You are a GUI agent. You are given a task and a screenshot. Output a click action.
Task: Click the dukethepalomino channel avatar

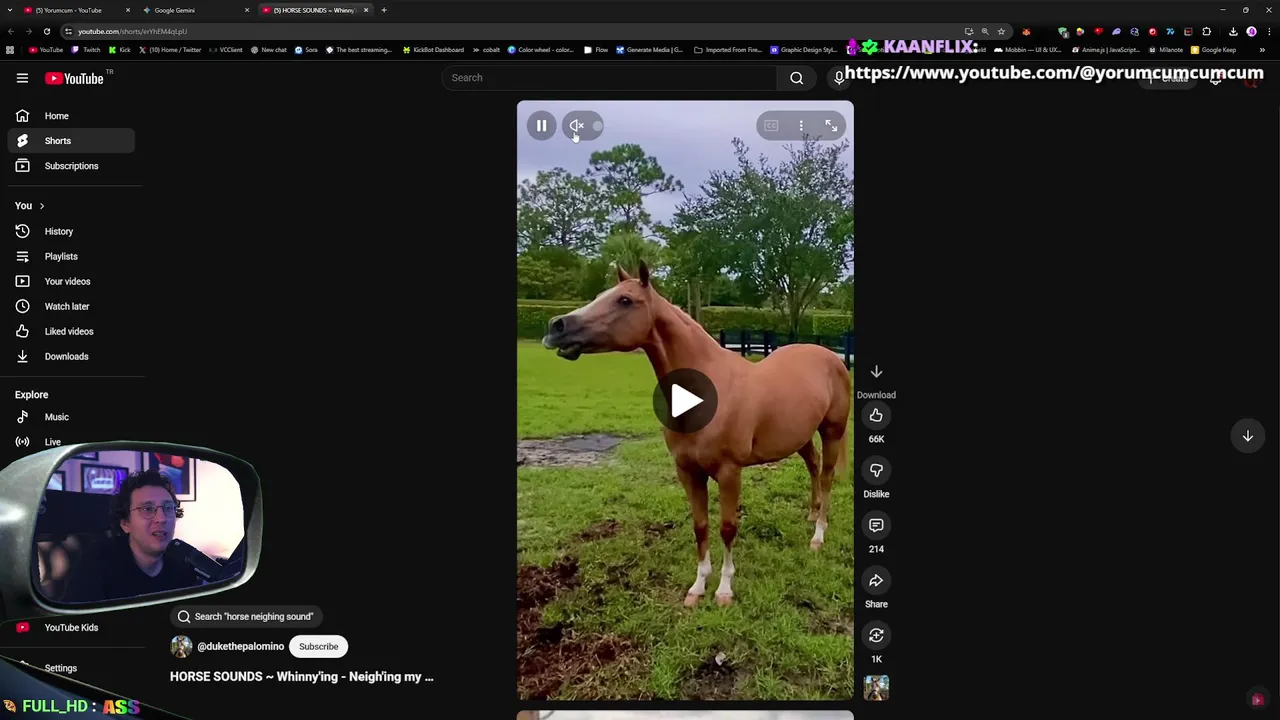(181, 646)
